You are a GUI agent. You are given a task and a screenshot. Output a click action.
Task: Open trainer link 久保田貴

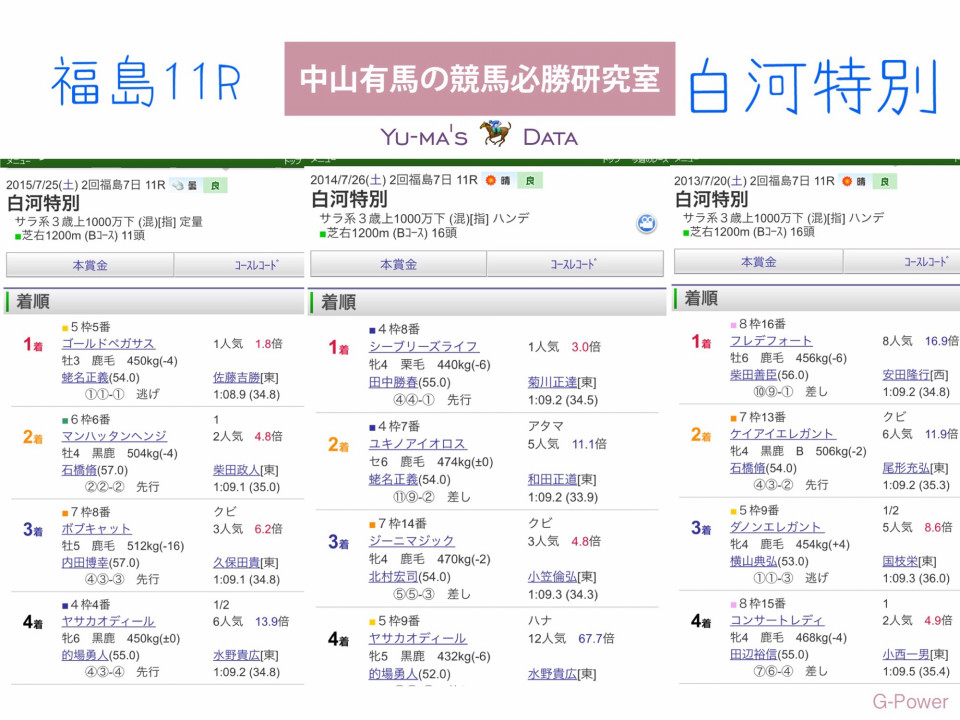click(x=236, y=563)
